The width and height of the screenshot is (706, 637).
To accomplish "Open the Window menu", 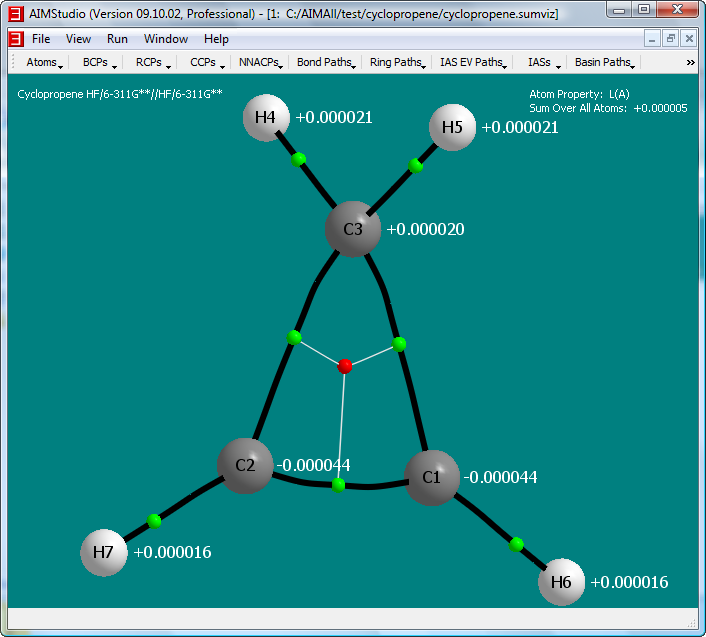I will [165, 39].
